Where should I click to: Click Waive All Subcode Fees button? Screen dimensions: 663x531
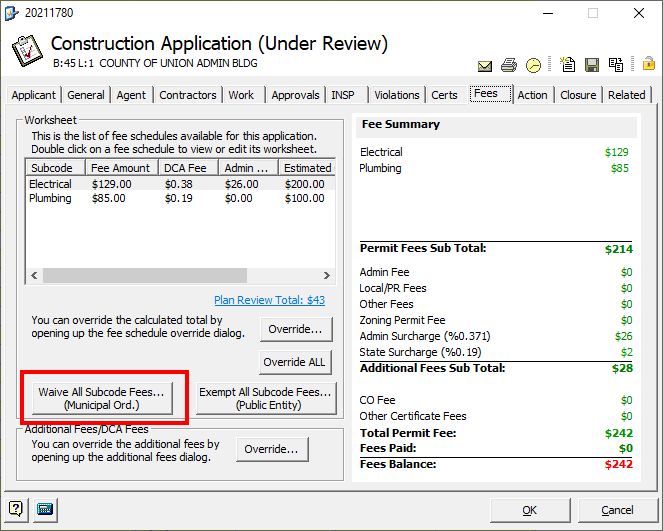click(102, 398)
